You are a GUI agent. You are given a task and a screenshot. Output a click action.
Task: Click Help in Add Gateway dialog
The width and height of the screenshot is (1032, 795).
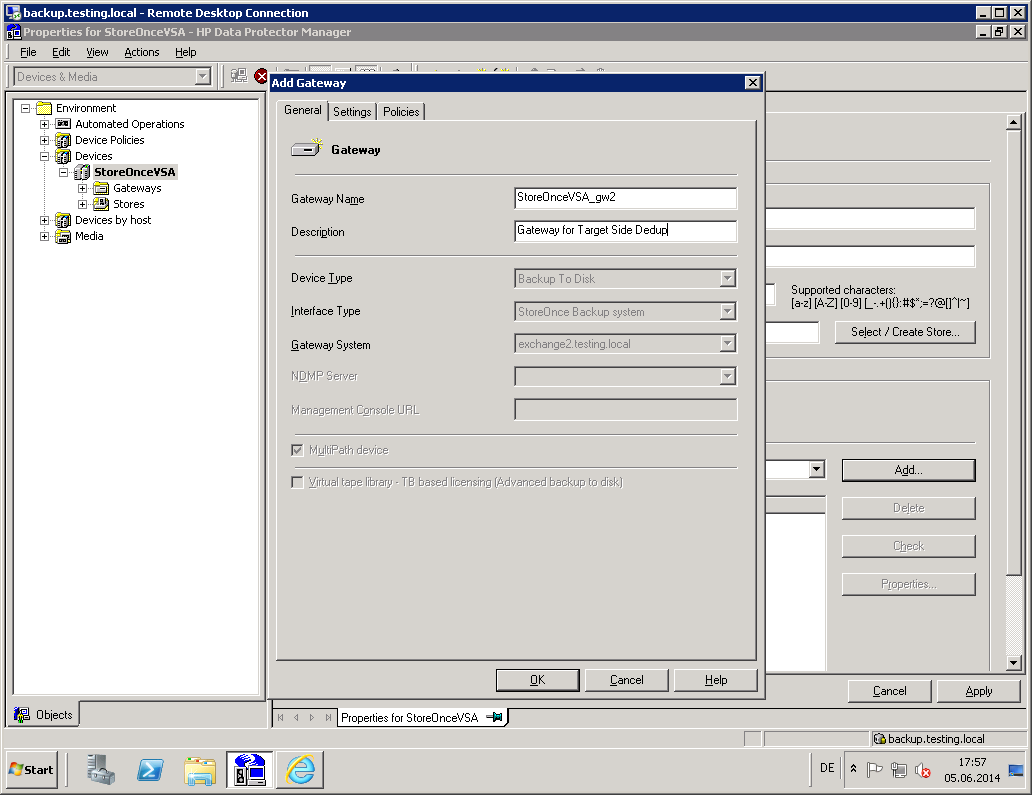point(716,680)
